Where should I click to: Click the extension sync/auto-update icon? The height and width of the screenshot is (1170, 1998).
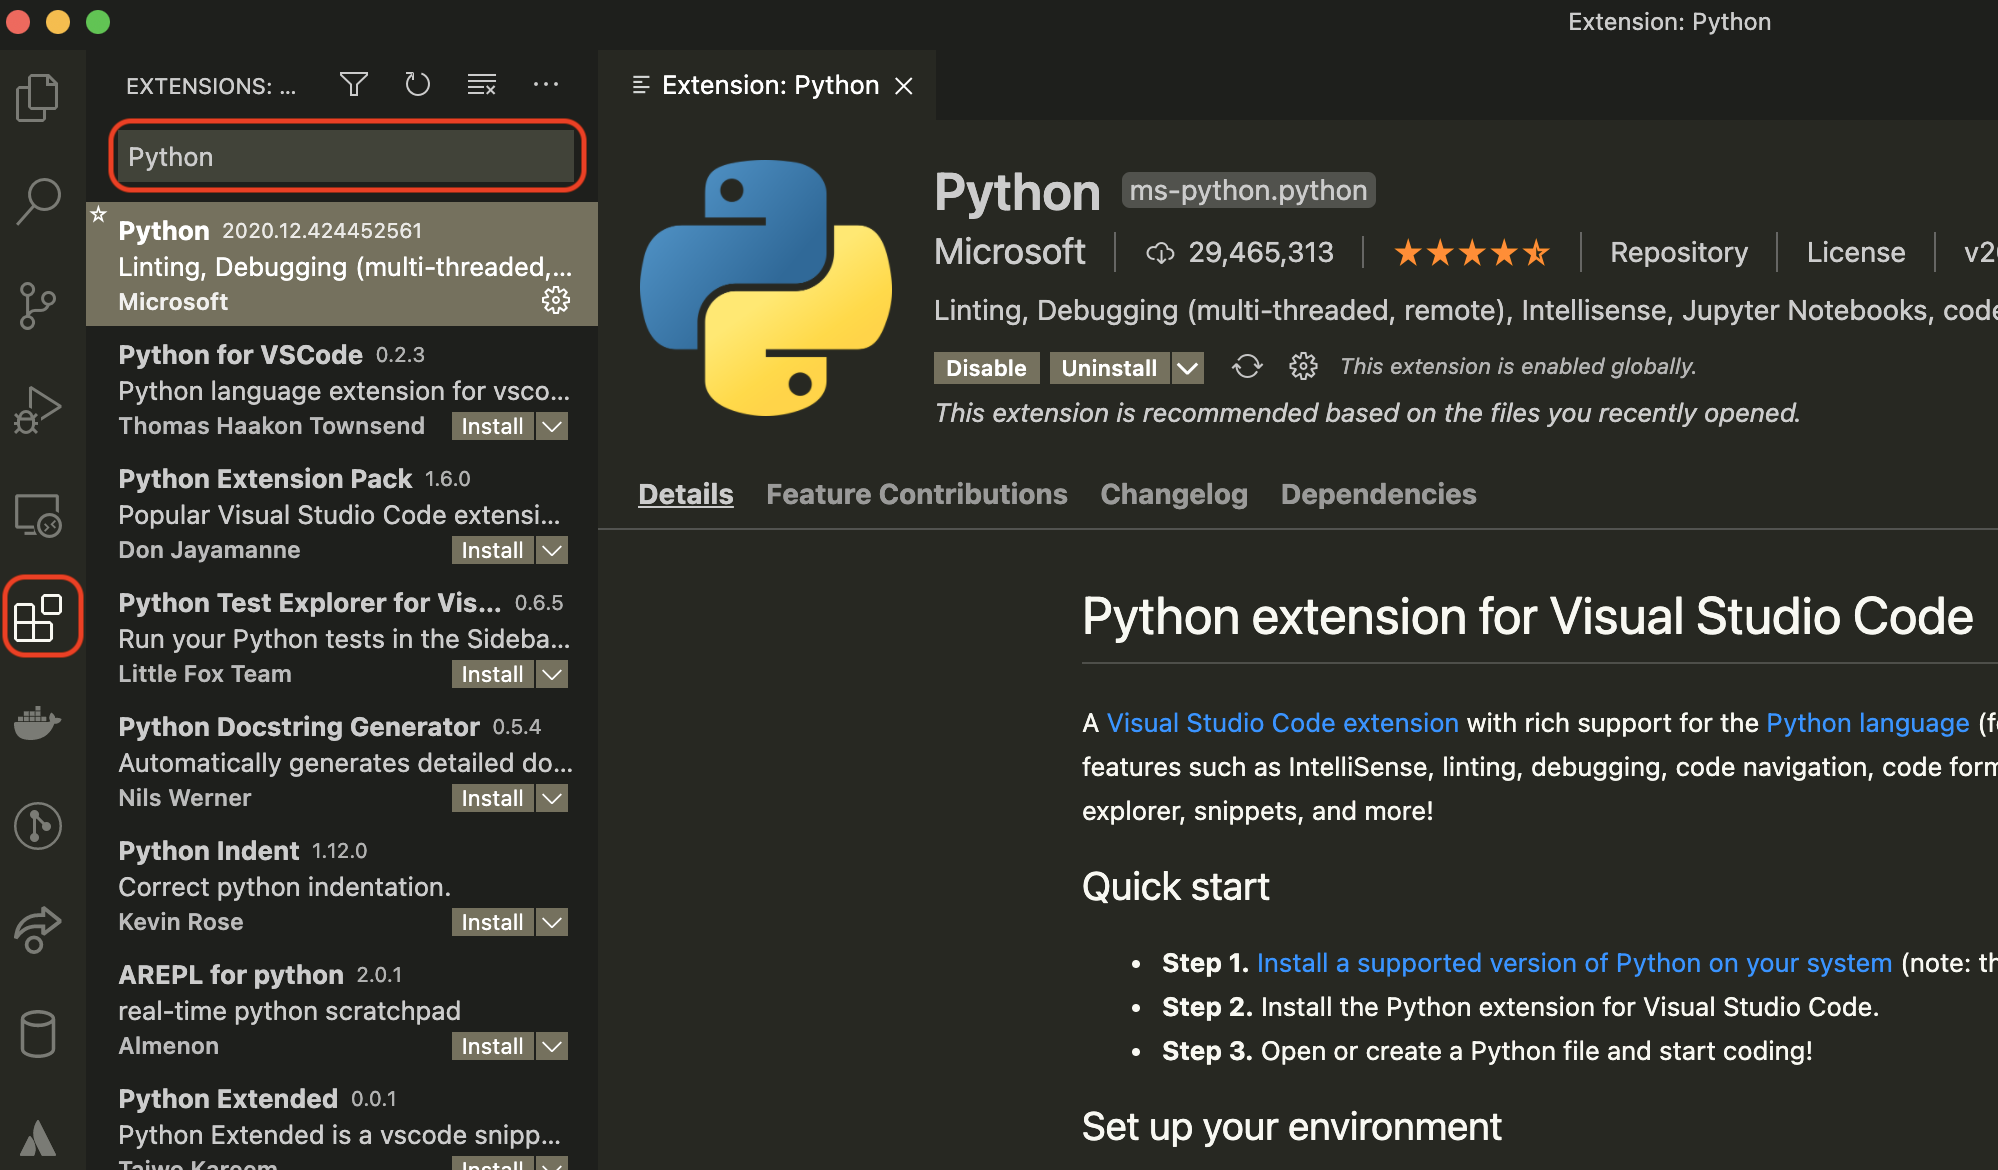point(1247,367)
